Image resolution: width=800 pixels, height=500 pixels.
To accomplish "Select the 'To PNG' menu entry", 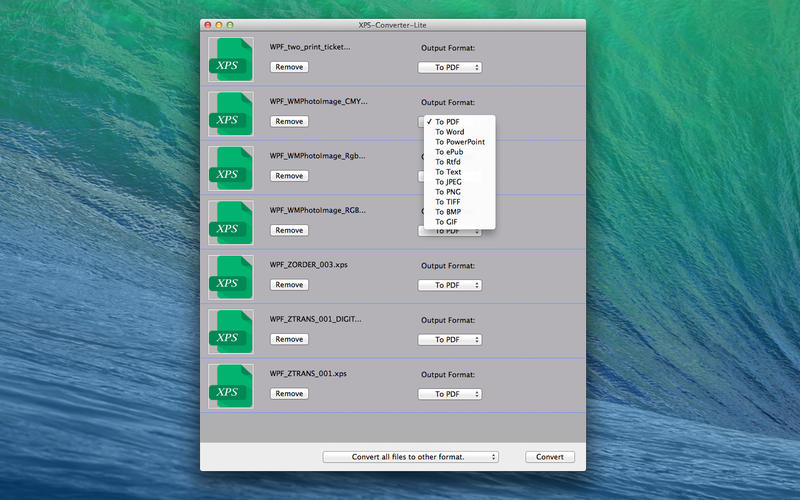I will coord(447,192).
